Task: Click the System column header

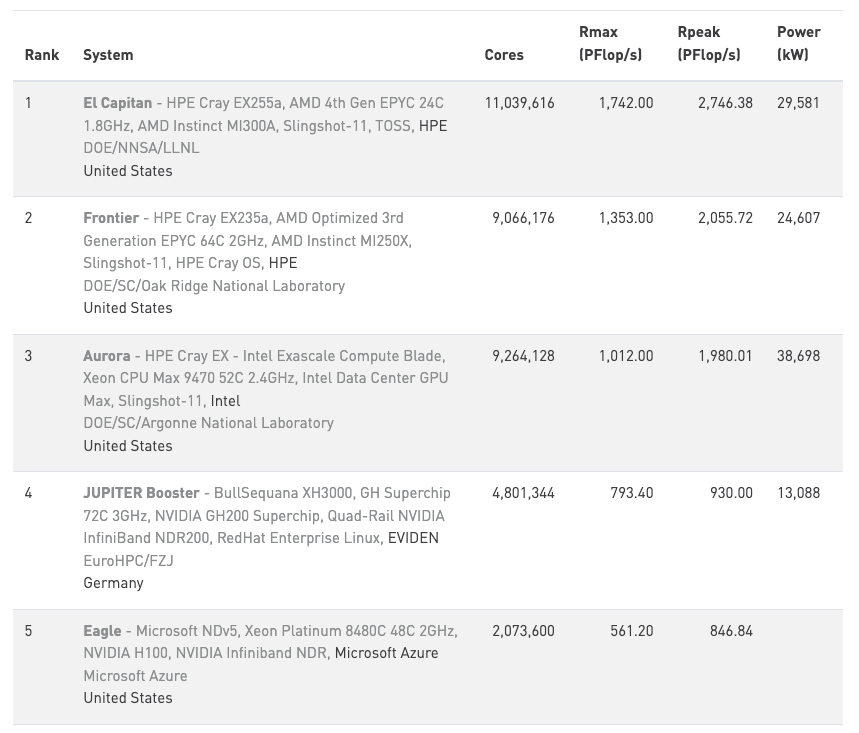Action: click(108, 55)
